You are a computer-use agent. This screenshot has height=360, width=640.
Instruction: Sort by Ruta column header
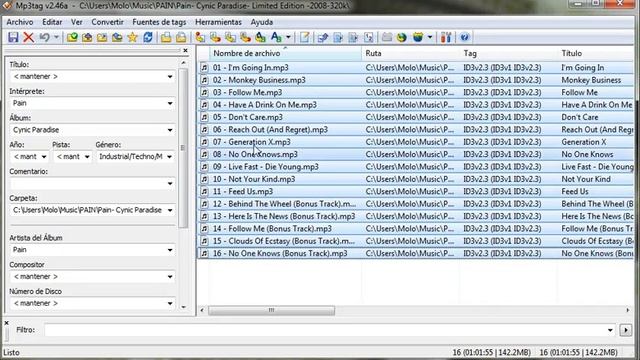click(x=411, y=53)
